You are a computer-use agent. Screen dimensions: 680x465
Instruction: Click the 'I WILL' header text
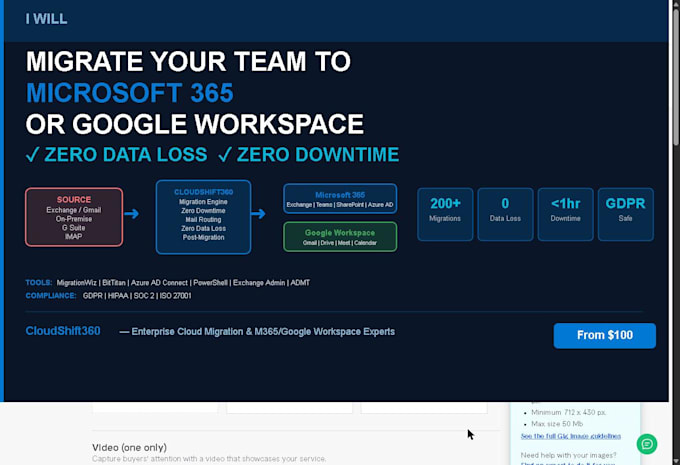pos(46,19)
